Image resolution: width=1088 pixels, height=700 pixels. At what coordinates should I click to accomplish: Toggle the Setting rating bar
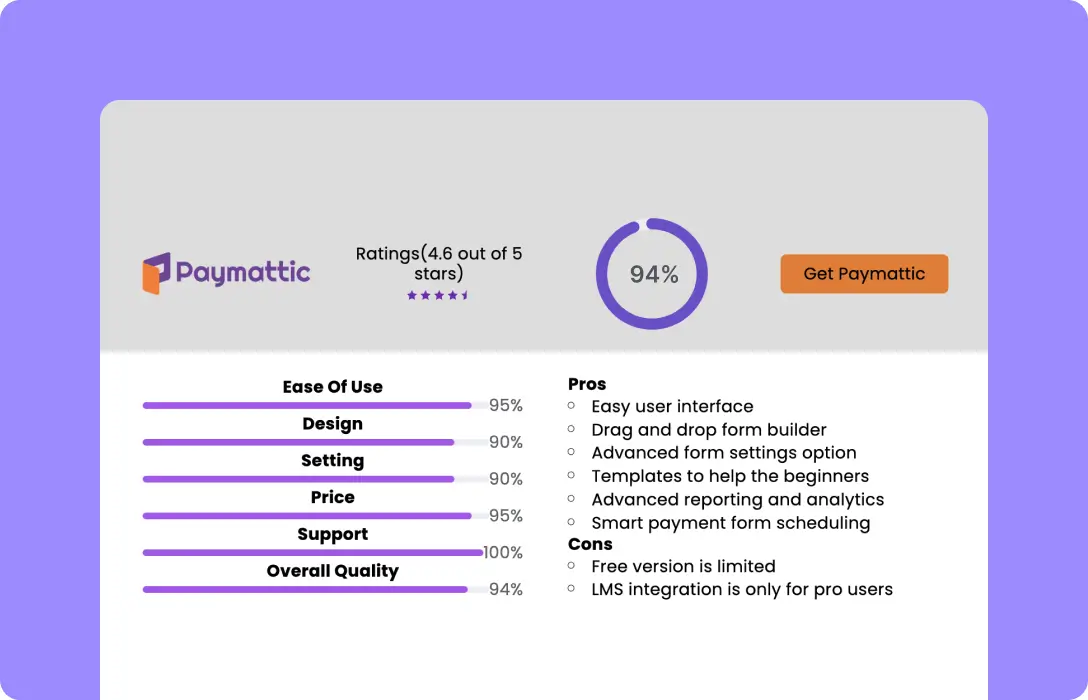coord(297,479)
